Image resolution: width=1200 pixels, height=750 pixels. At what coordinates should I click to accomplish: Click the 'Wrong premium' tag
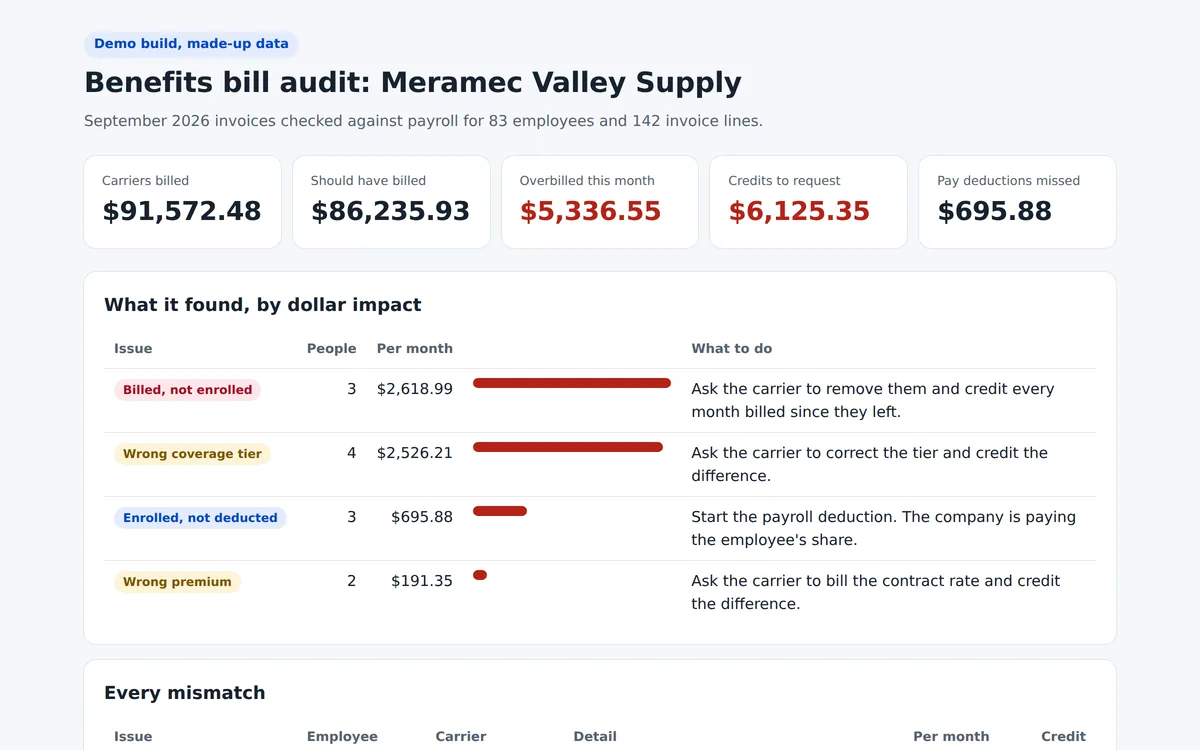(x=177, y=582)
